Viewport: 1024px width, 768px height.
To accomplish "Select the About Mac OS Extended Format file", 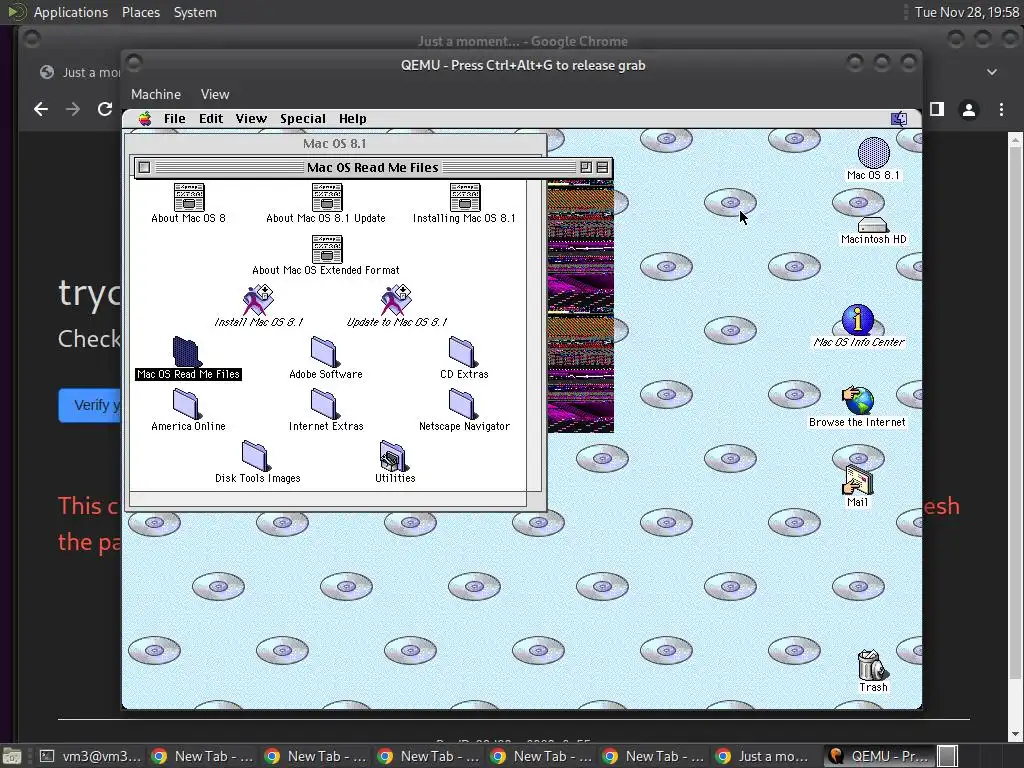I will (327, 249).
